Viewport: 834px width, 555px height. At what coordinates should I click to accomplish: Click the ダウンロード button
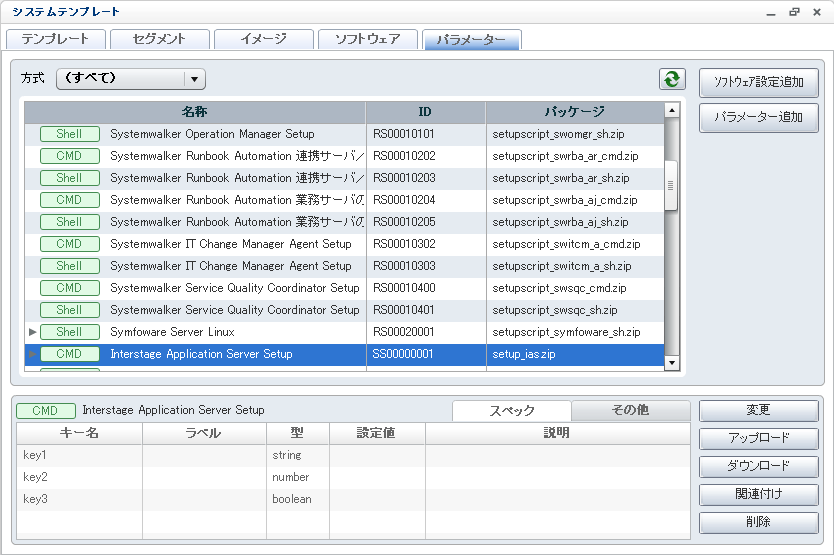(758, 466)
